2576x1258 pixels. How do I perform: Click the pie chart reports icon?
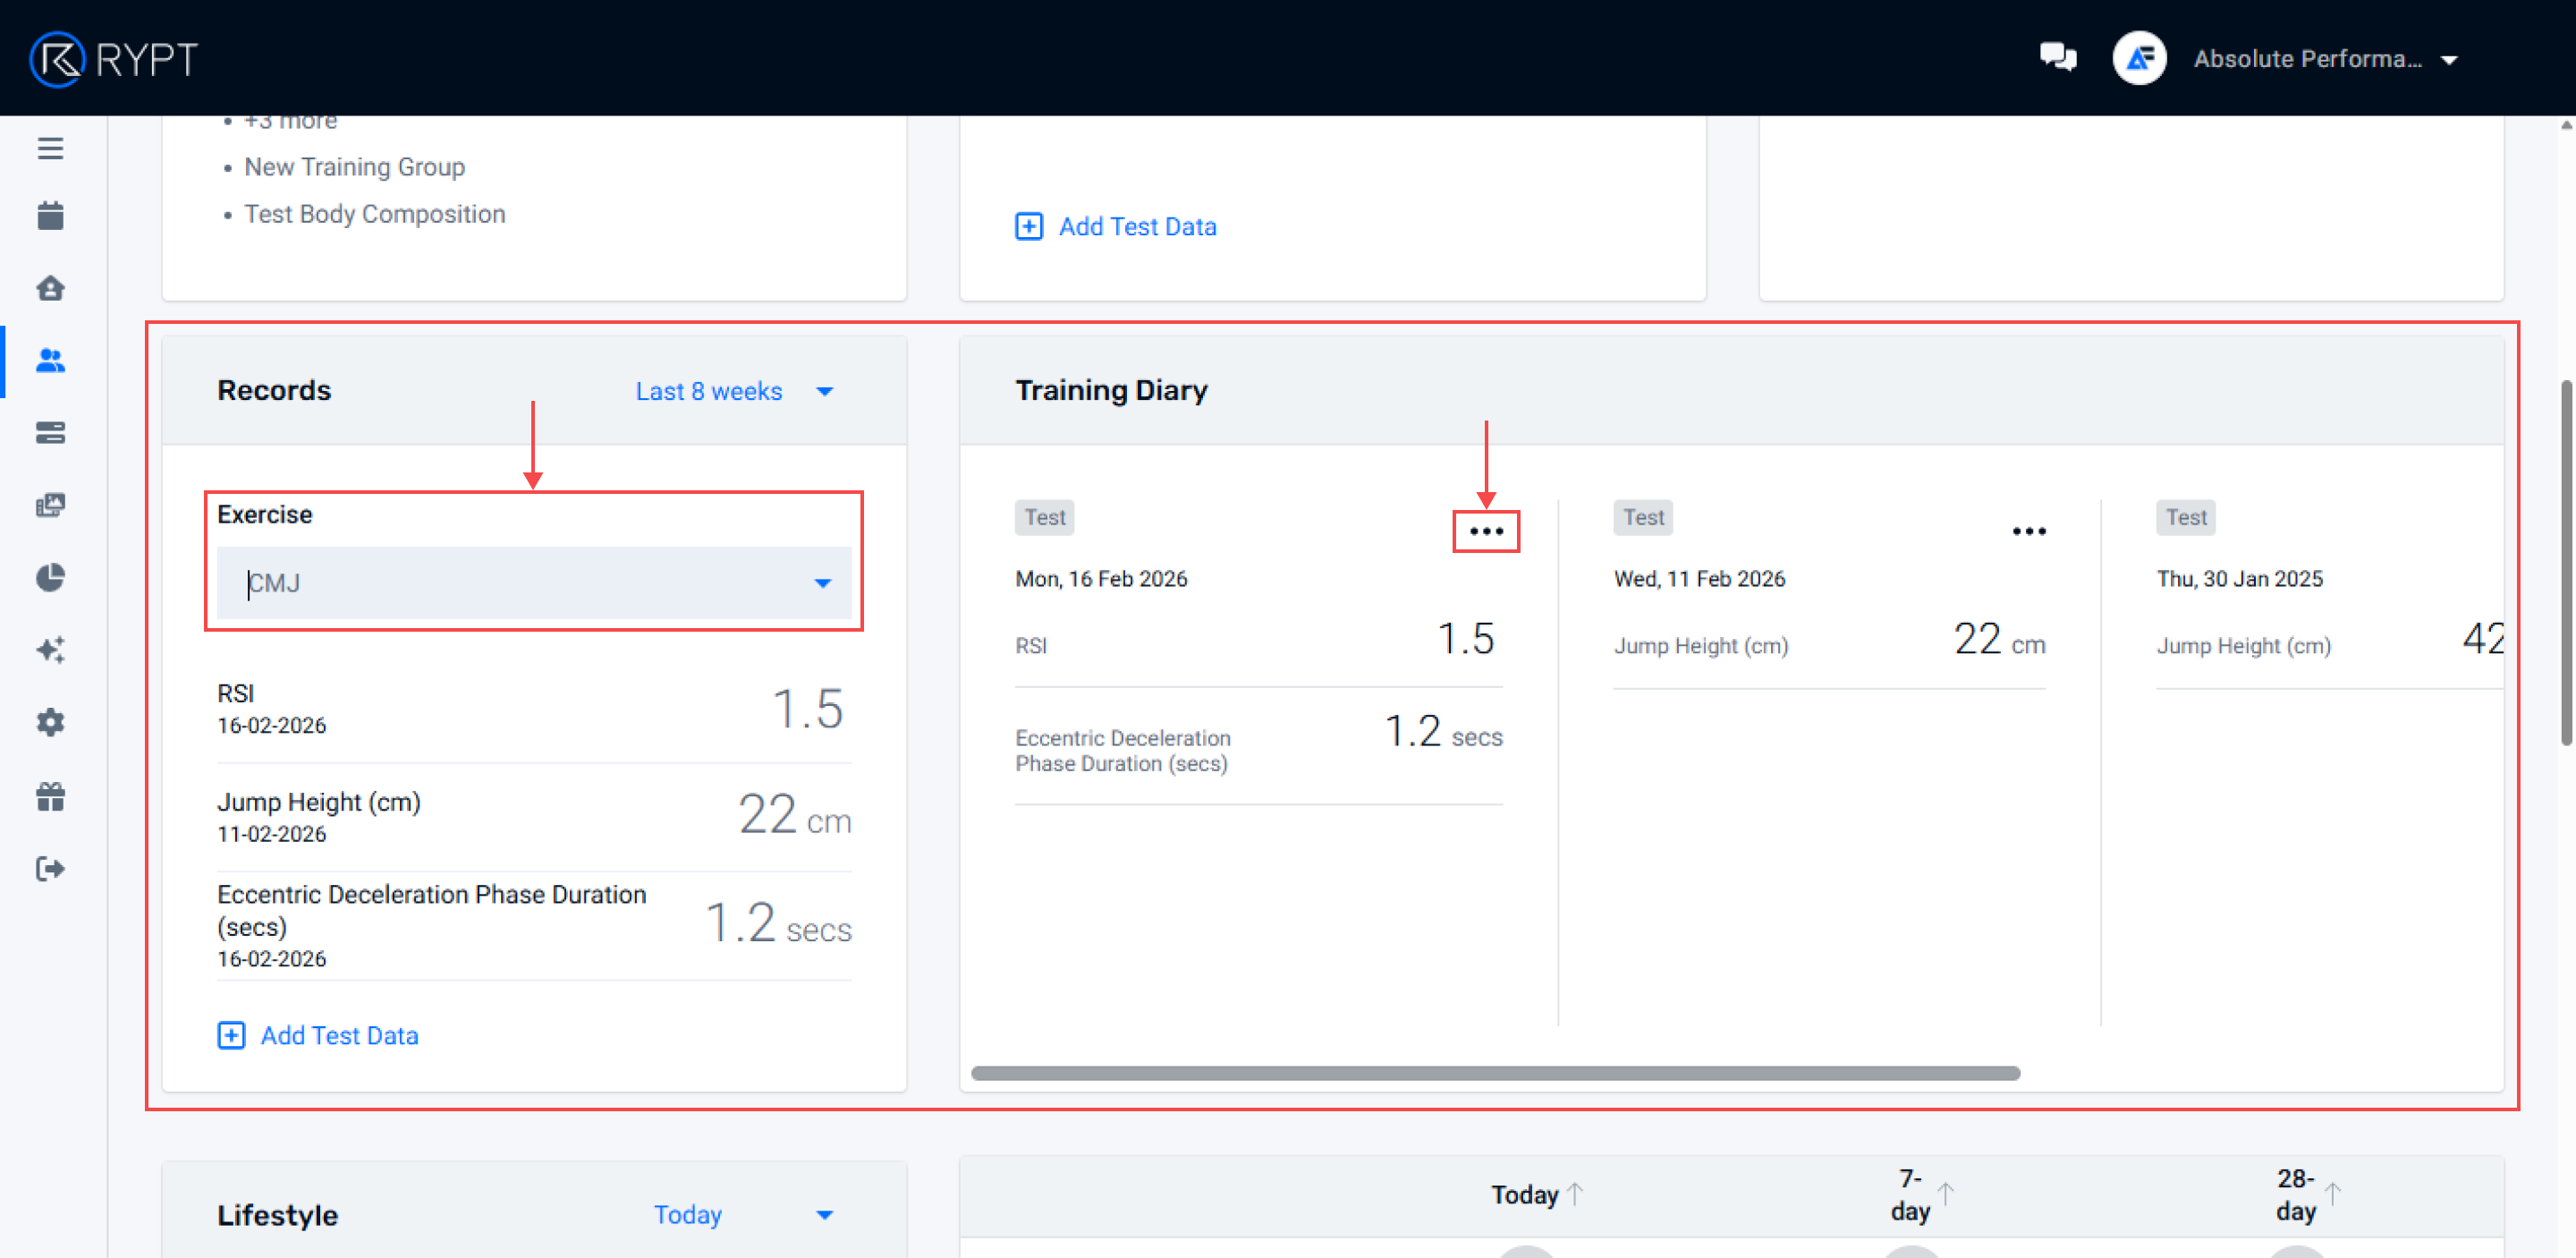coord(50,577)
